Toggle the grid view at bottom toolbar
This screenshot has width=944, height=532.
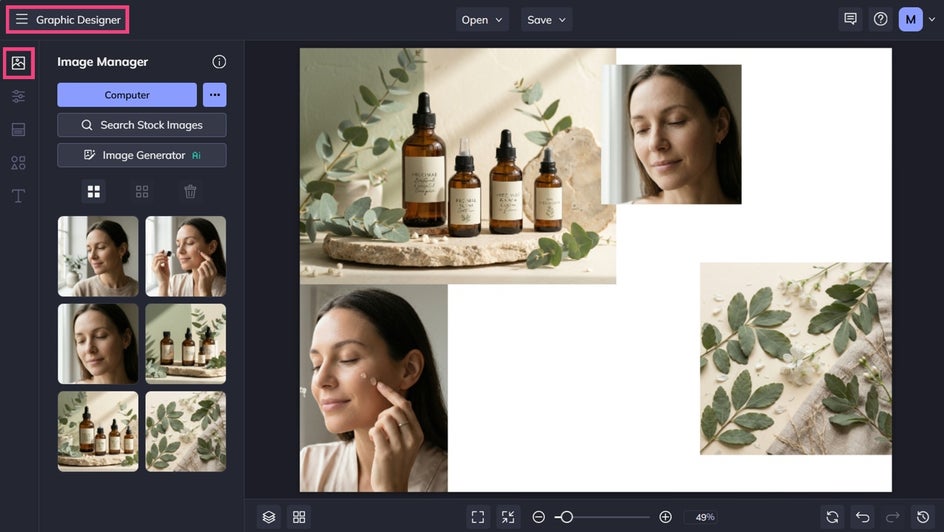299,517
